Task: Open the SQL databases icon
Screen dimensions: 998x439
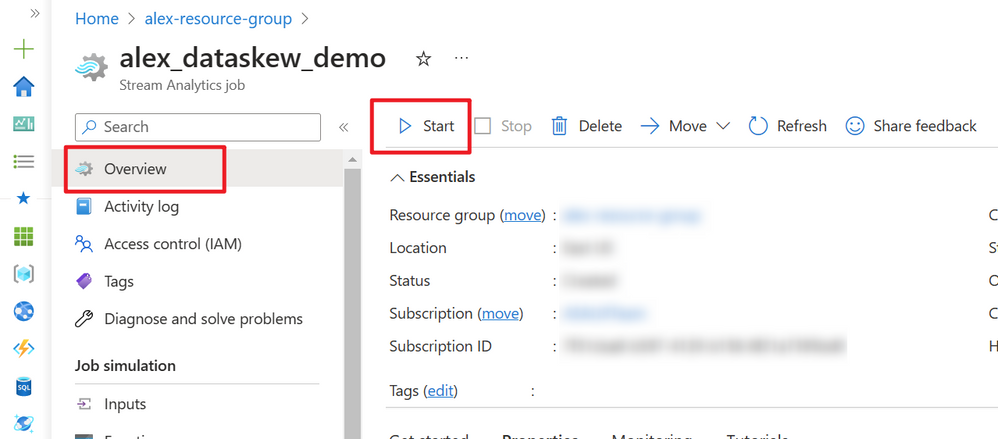Action: pos(24,386)
